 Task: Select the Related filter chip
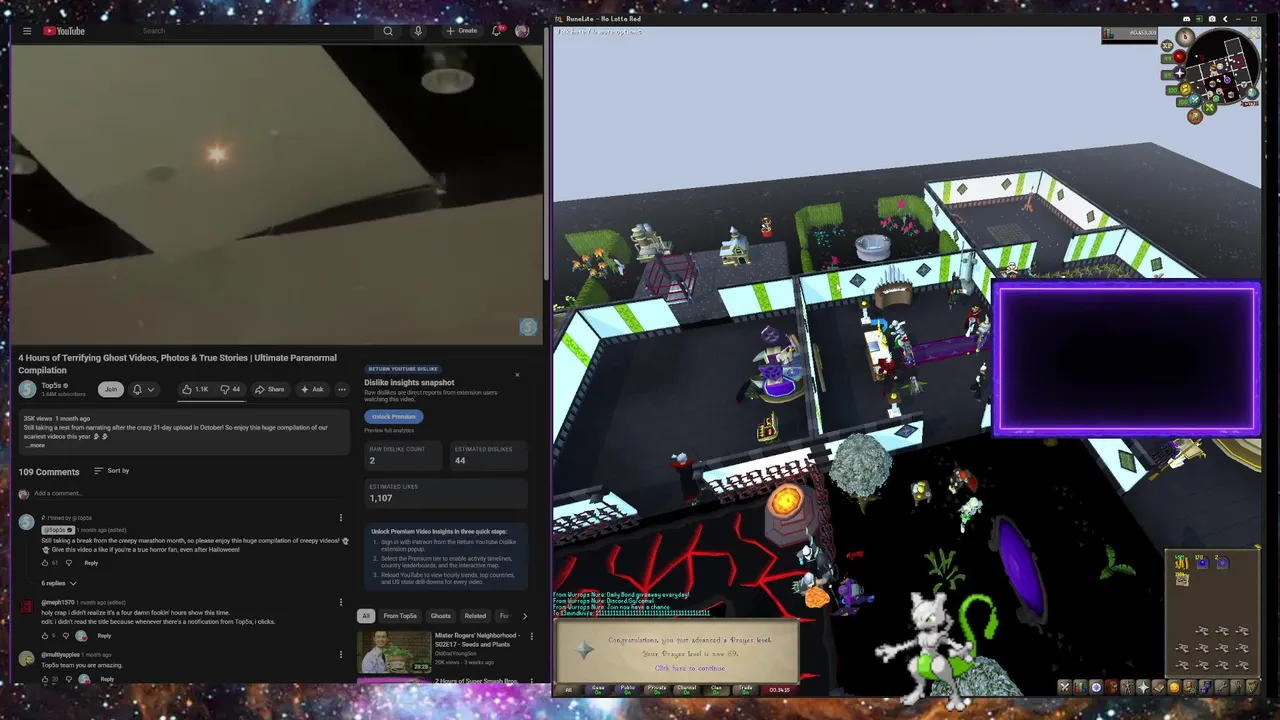tap(475, 616)
